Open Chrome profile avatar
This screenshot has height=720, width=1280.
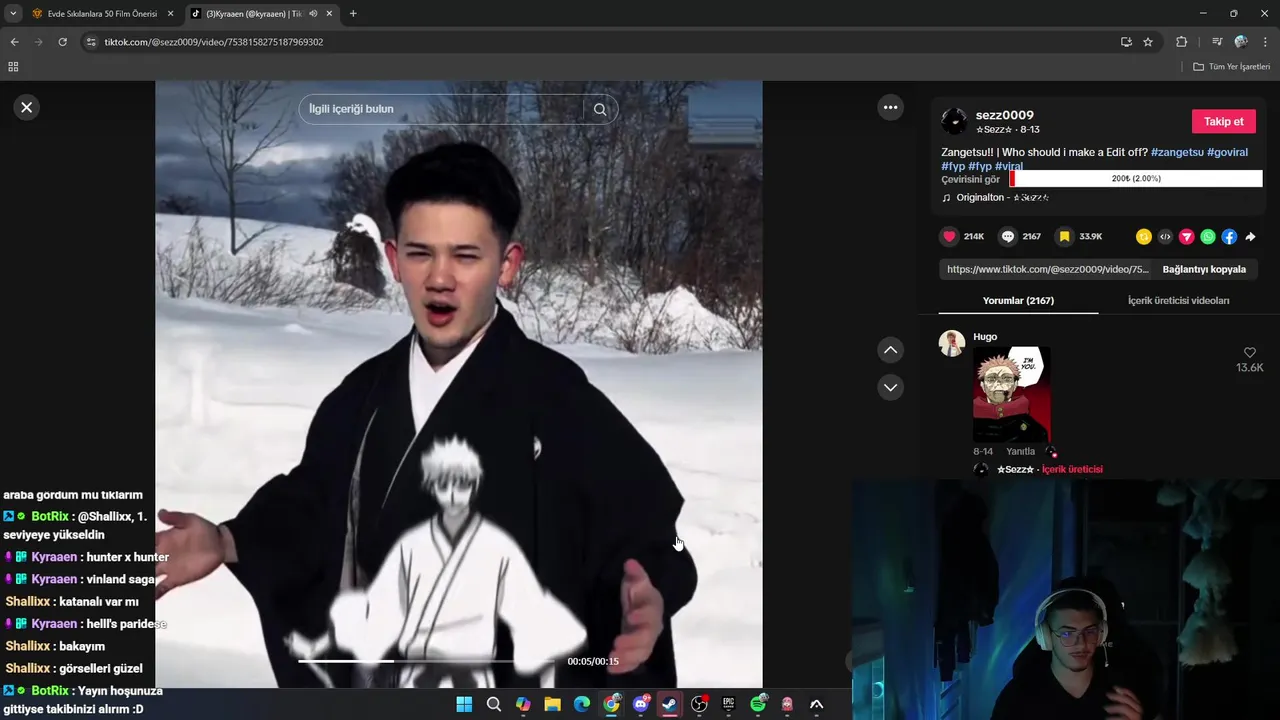(x=1241, y=42)
